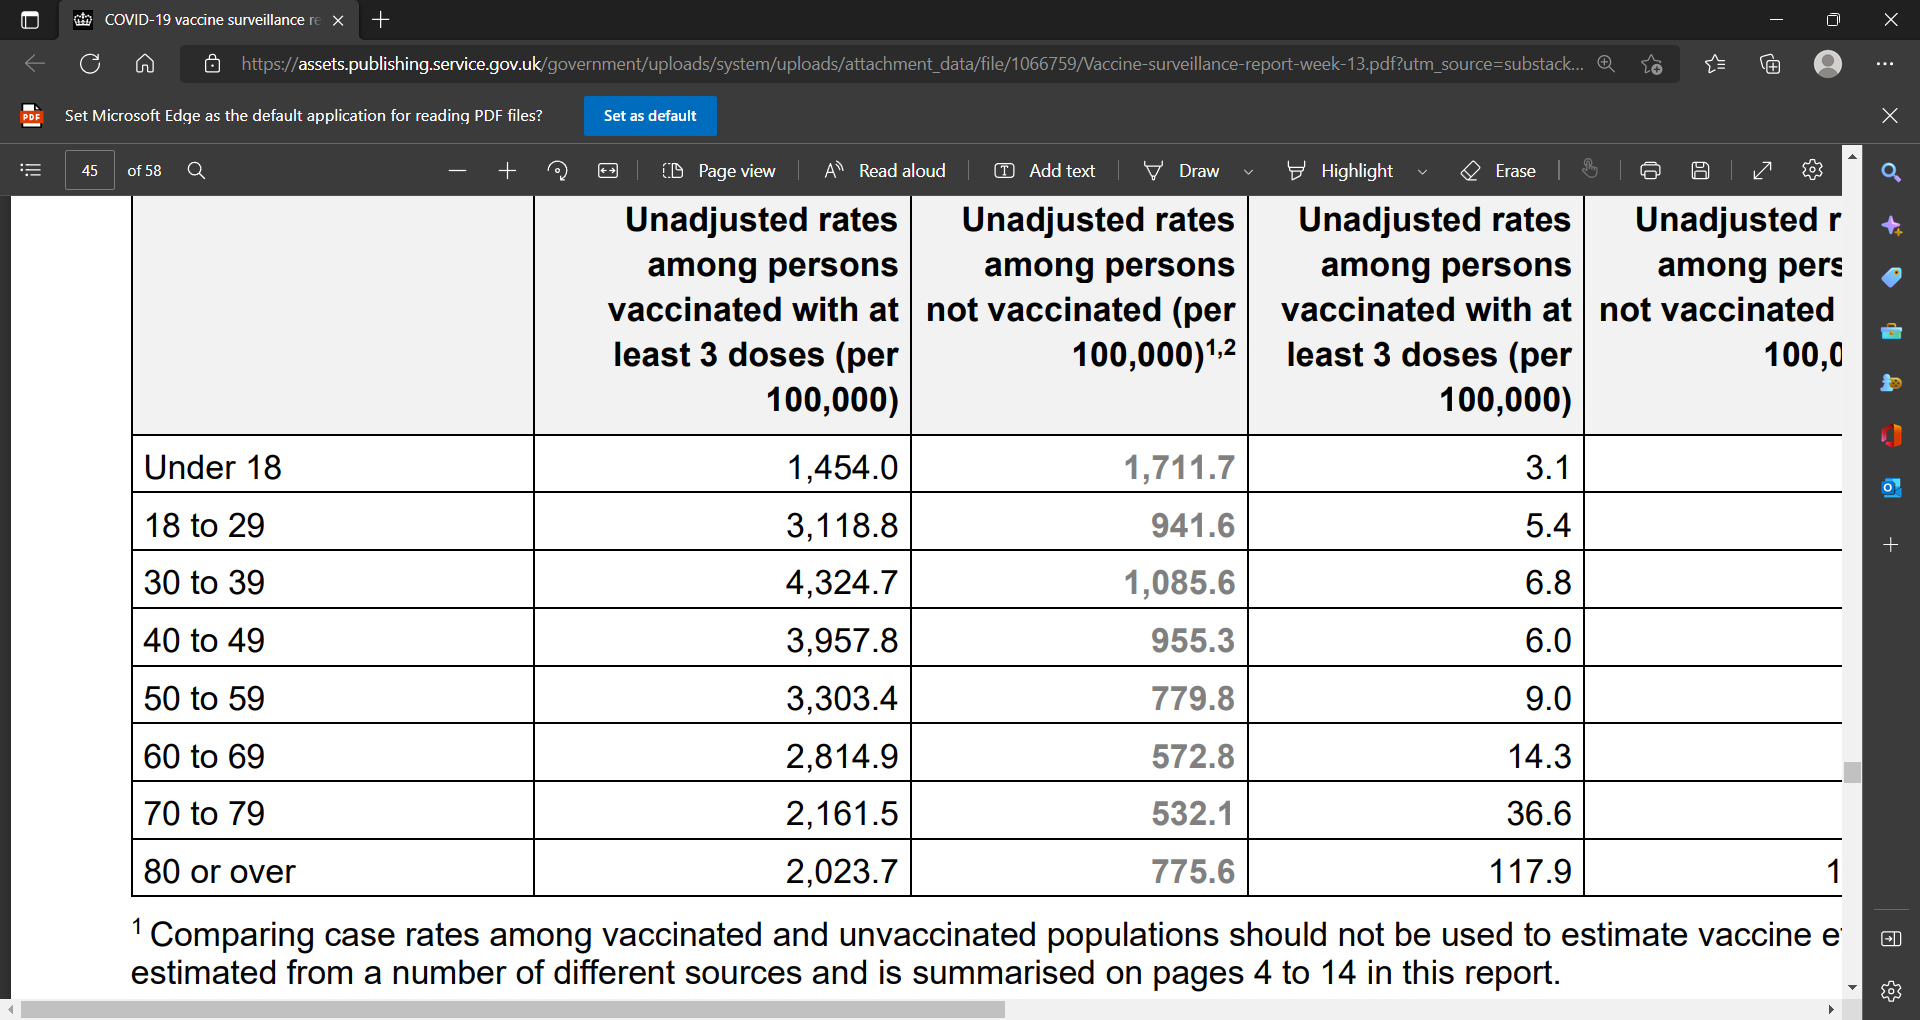The width and height of the screenshot is (1920, 1020).
Task: Activate the Highlight tool
Action: 1340,171
